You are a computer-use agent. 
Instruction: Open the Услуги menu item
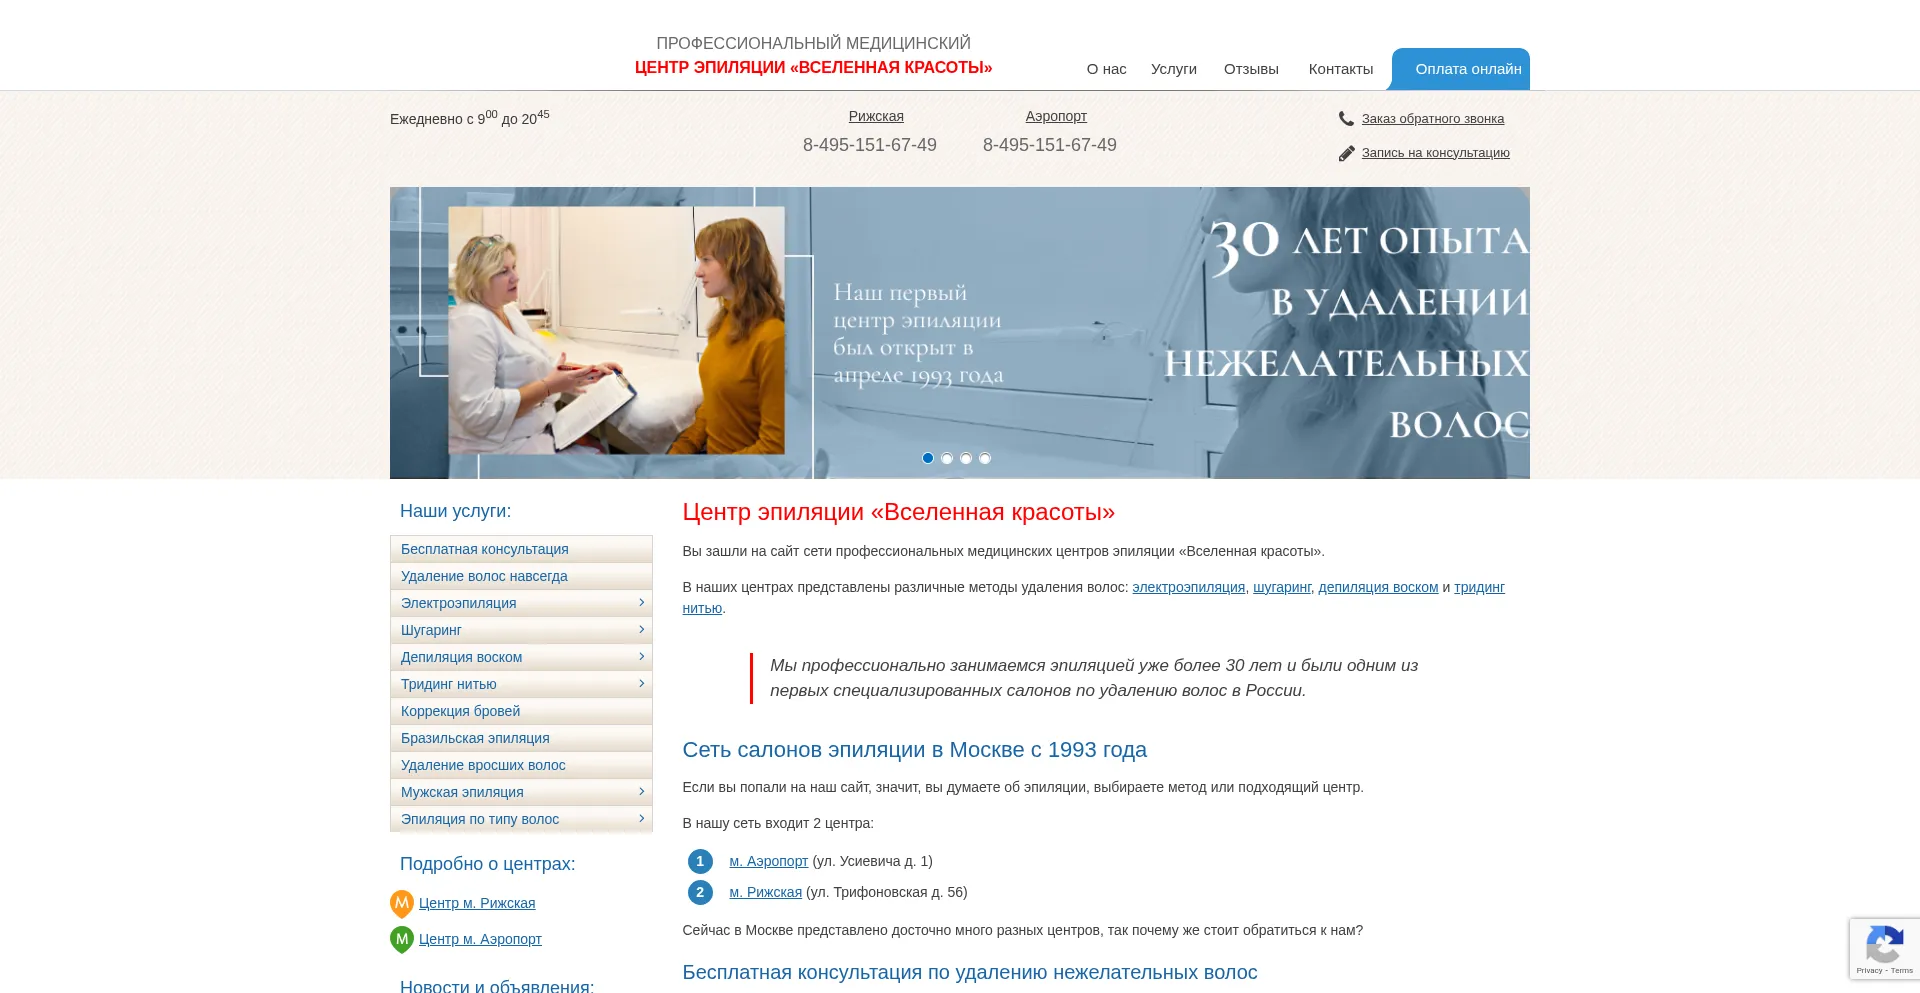click(x=1173, y=69)
